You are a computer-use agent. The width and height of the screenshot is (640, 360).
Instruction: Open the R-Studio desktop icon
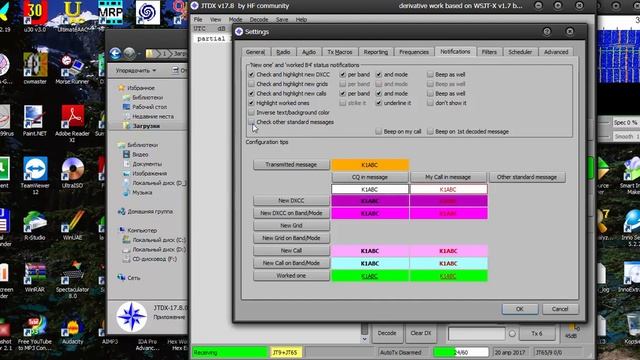pyautogui.click(x=35, y=224)
